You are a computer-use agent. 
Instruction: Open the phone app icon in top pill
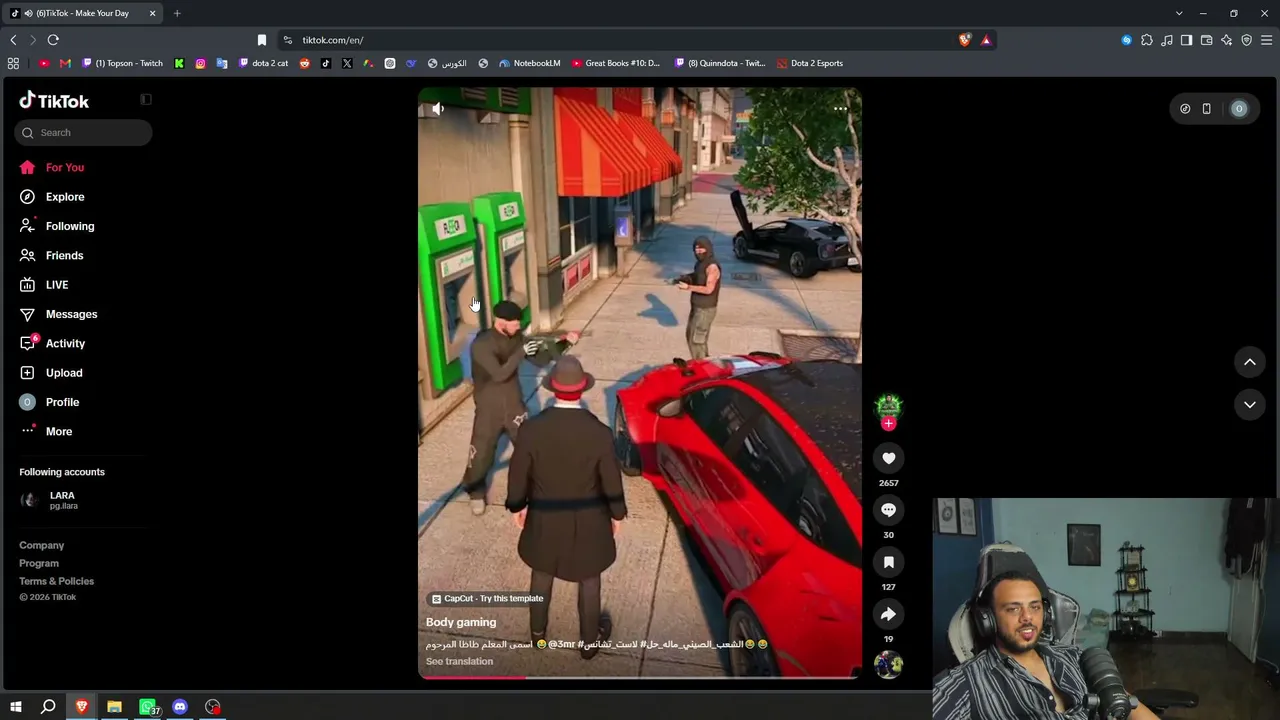pos(1206,109)
